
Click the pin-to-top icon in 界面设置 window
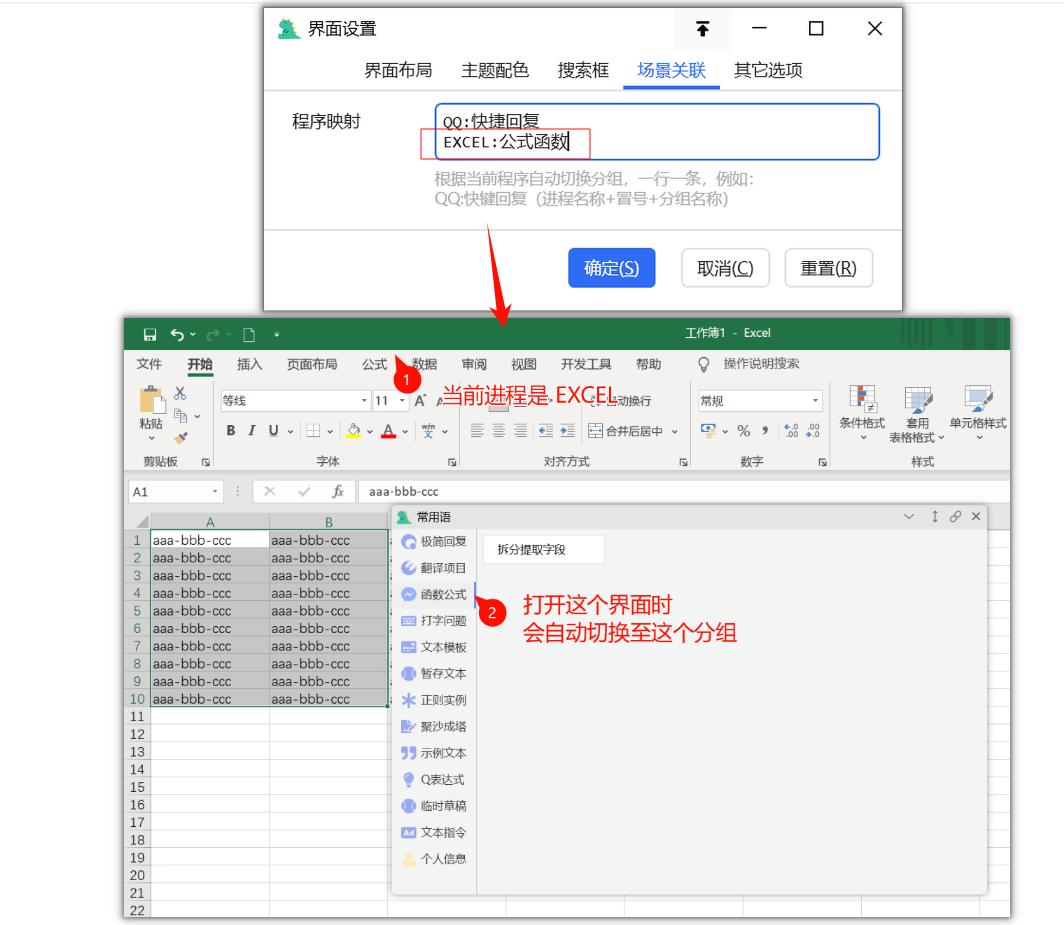click(702, 29)
